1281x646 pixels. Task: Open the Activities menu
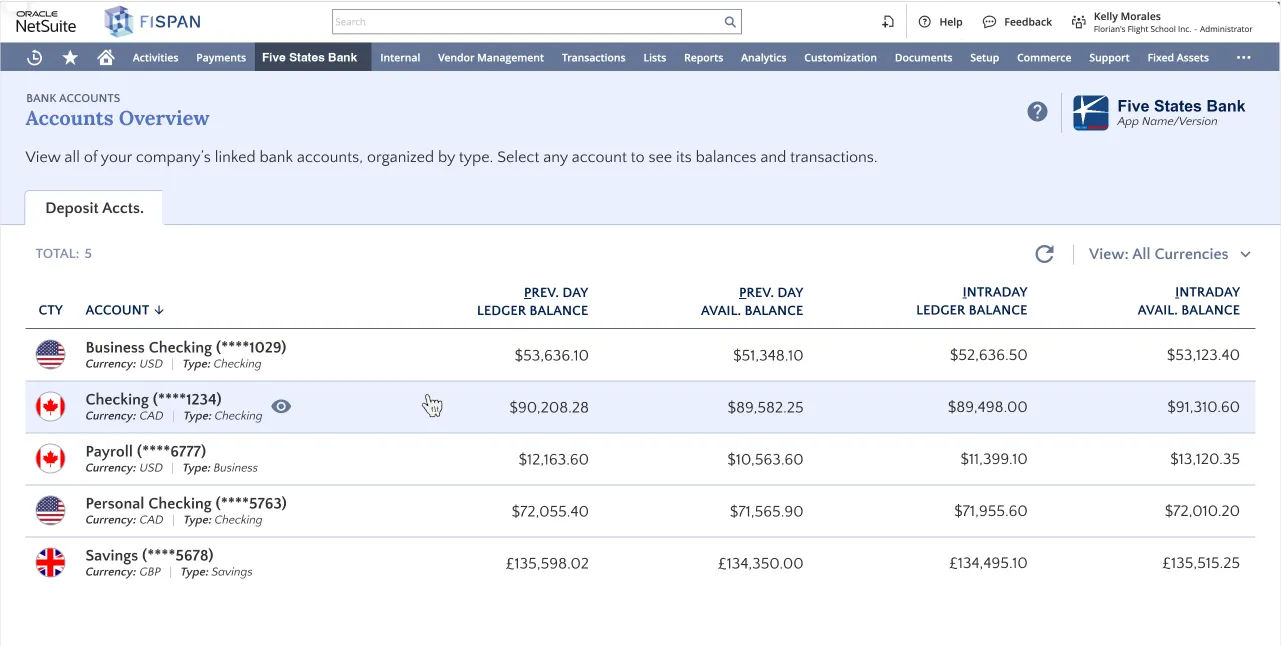click(155, 57)
